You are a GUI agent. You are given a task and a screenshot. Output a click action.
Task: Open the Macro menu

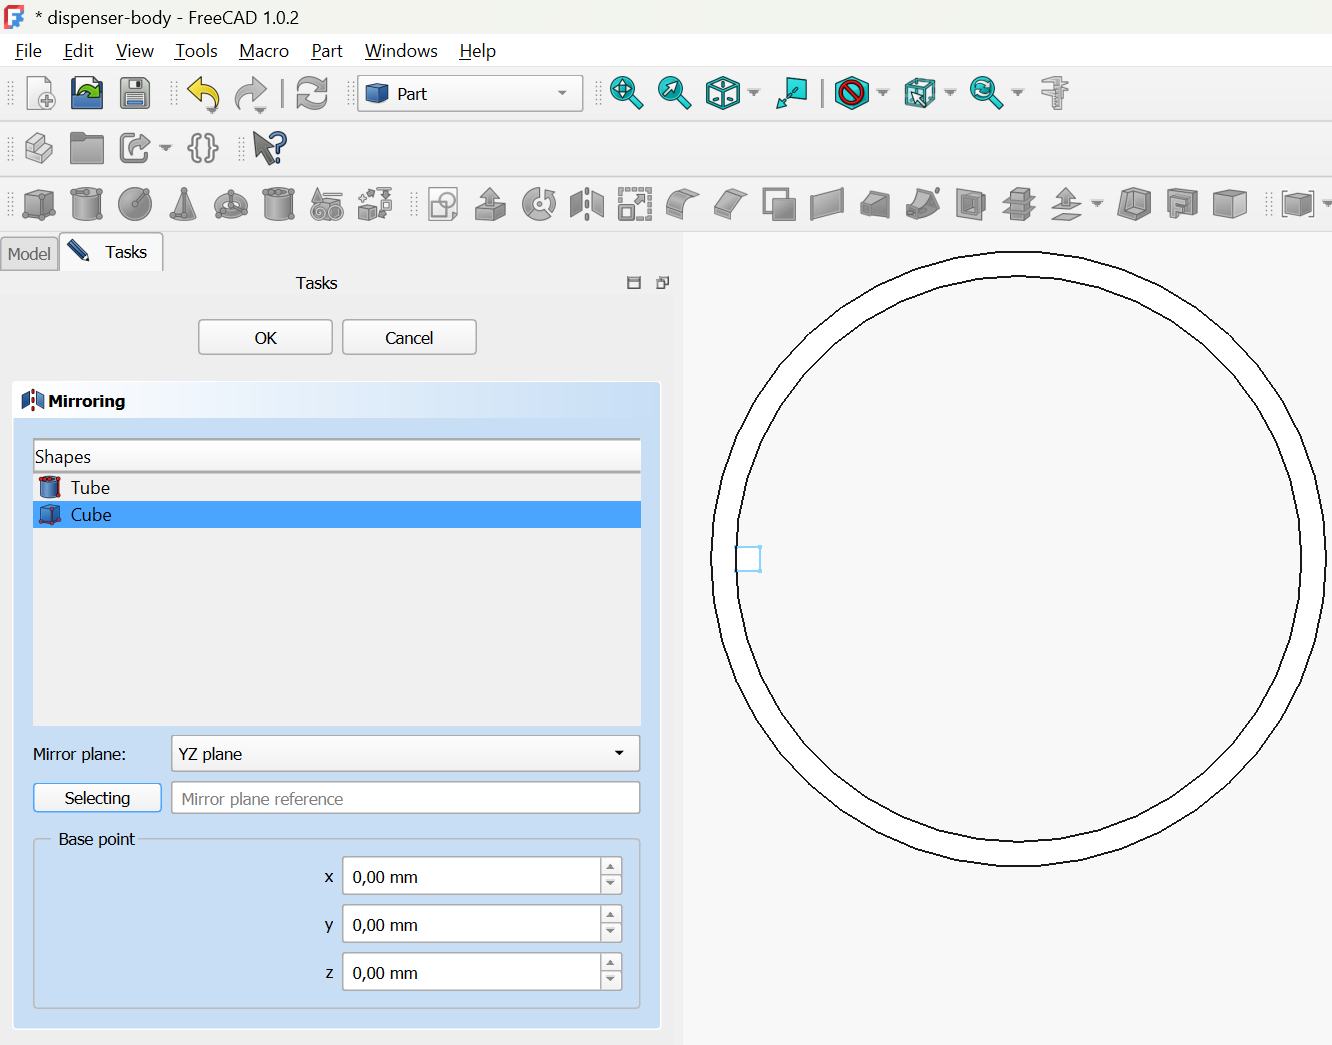pos(264,51)
